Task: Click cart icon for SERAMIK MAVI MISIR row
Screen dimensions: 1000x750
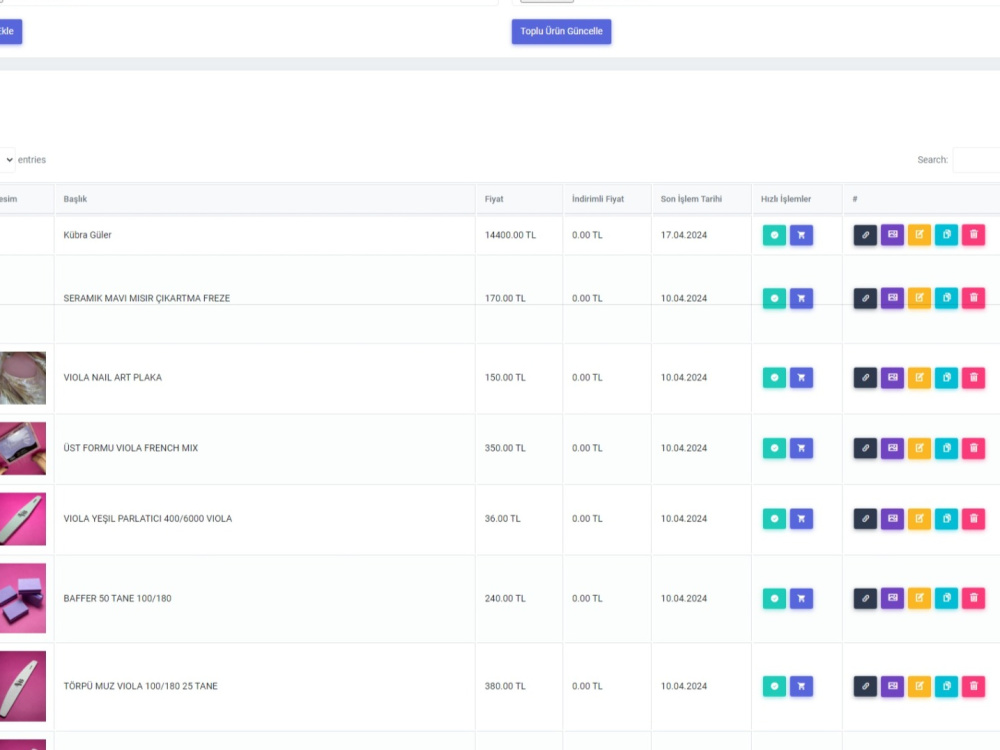Action: [801, 298]
